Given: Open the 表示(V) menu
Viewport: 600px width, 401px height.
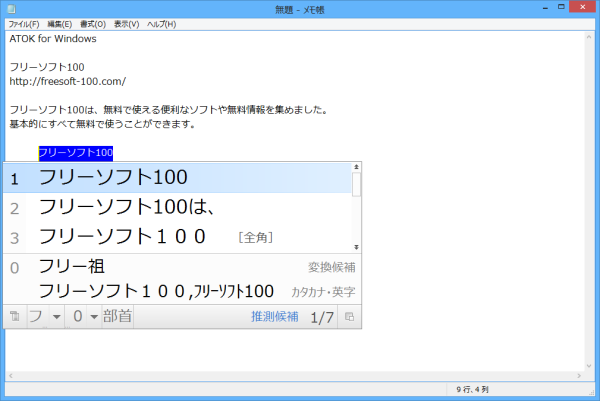Looking at the screenshot, I should coord(126,24).
